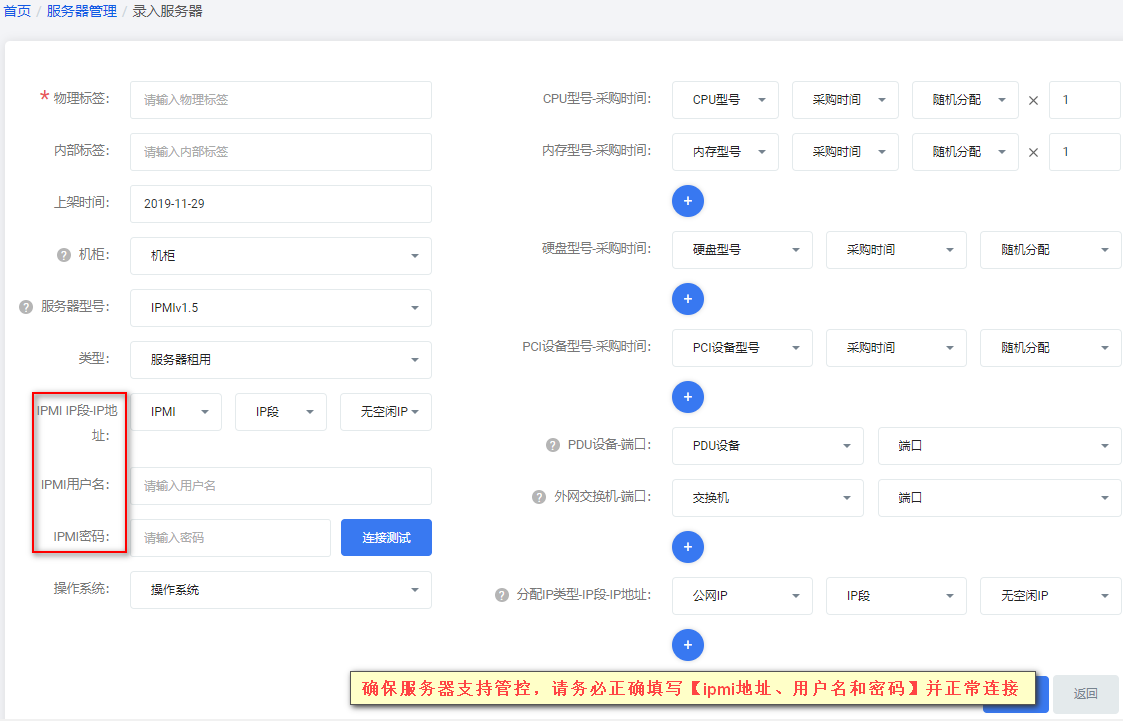Click the plus button below 分配IP类型 row
The image size is (1123, 721).
coord(688,645)
